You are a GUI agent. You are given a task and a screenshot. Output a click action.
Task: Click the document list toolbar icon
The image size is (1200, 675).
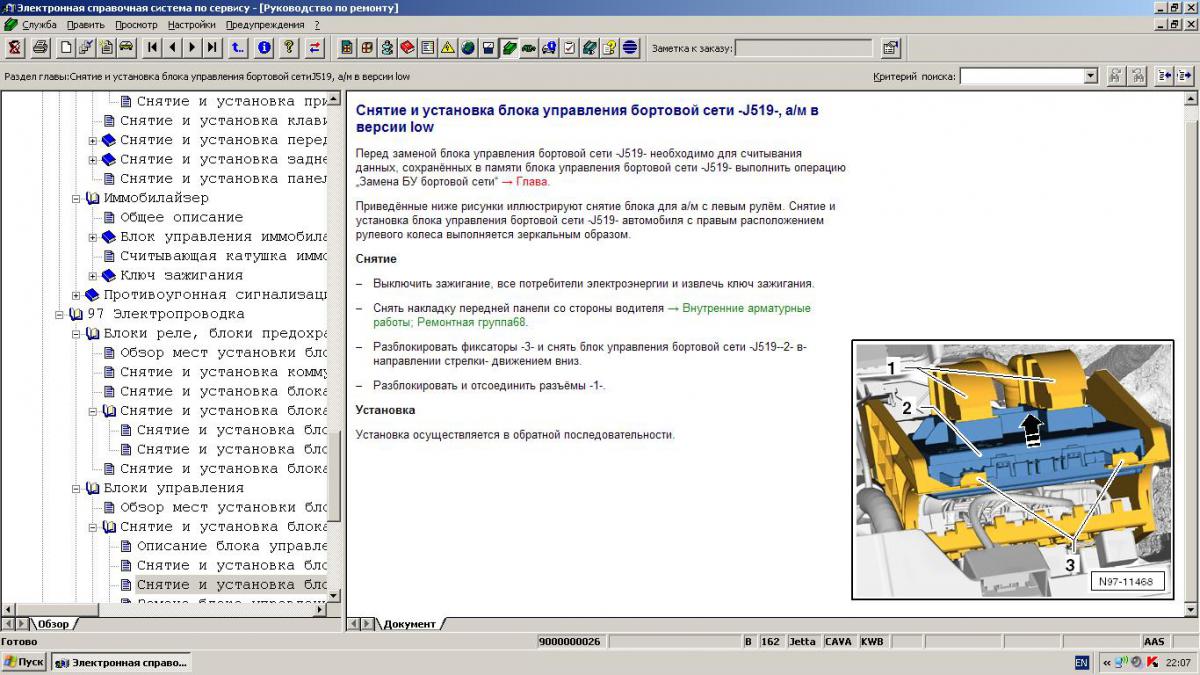(x=427, y=47)
